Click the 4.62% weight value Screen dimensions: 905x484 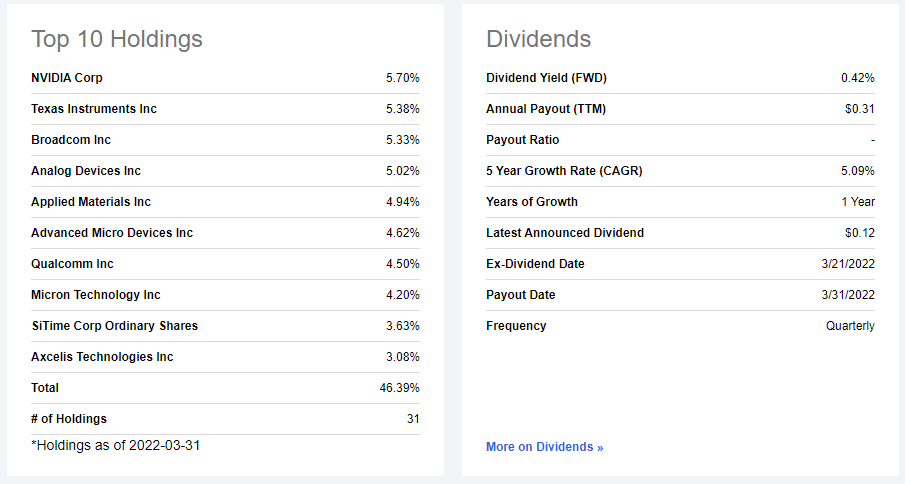403,232
